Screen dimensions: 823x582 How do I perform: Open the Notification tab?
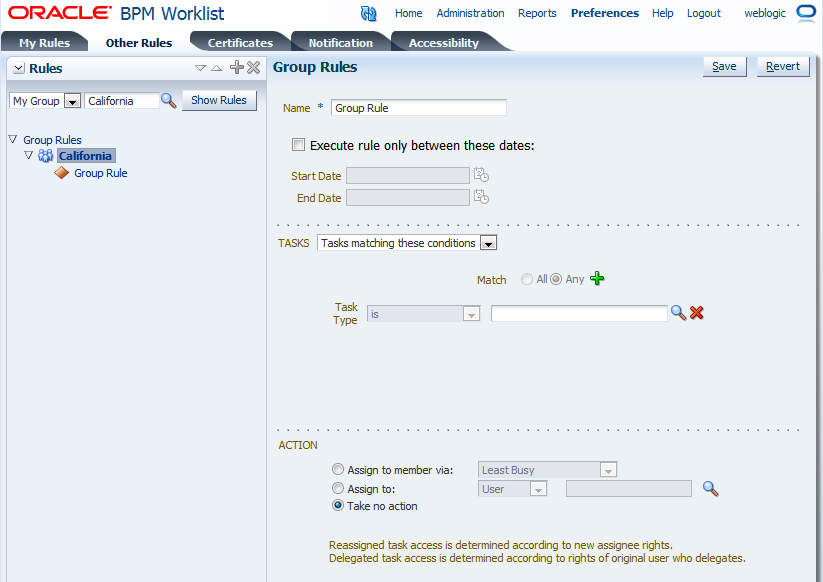coord(341,43)
